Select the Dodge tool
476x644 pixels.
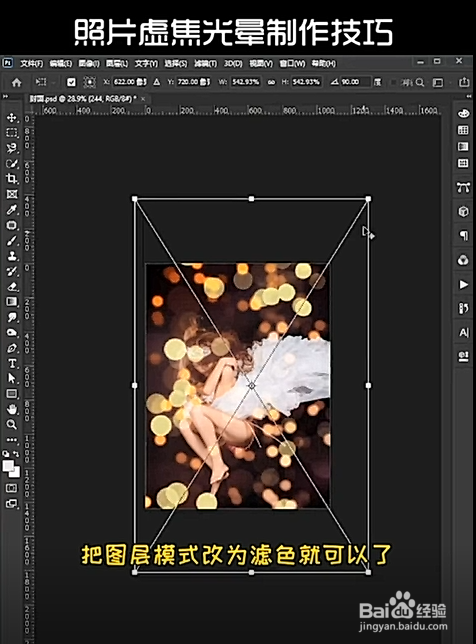click(11, 332)
